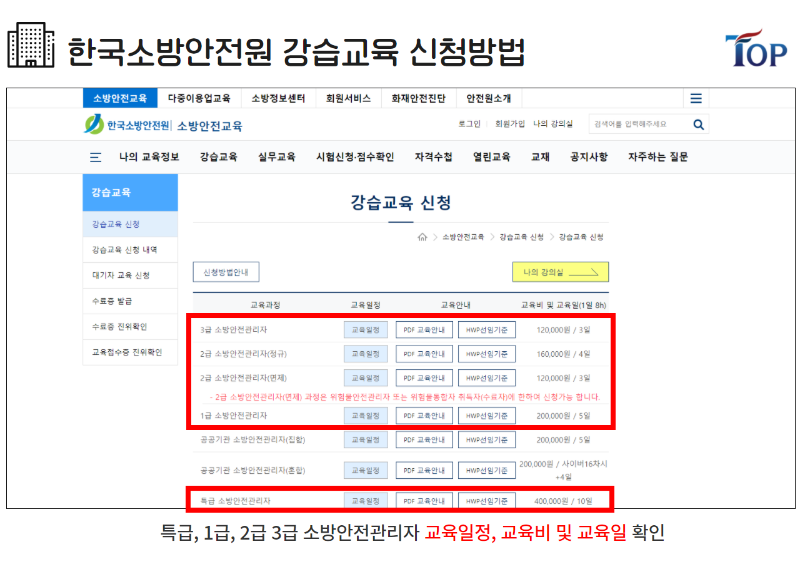
Task: Open 나의 교육정보 menu
Action: coord(149,157)
